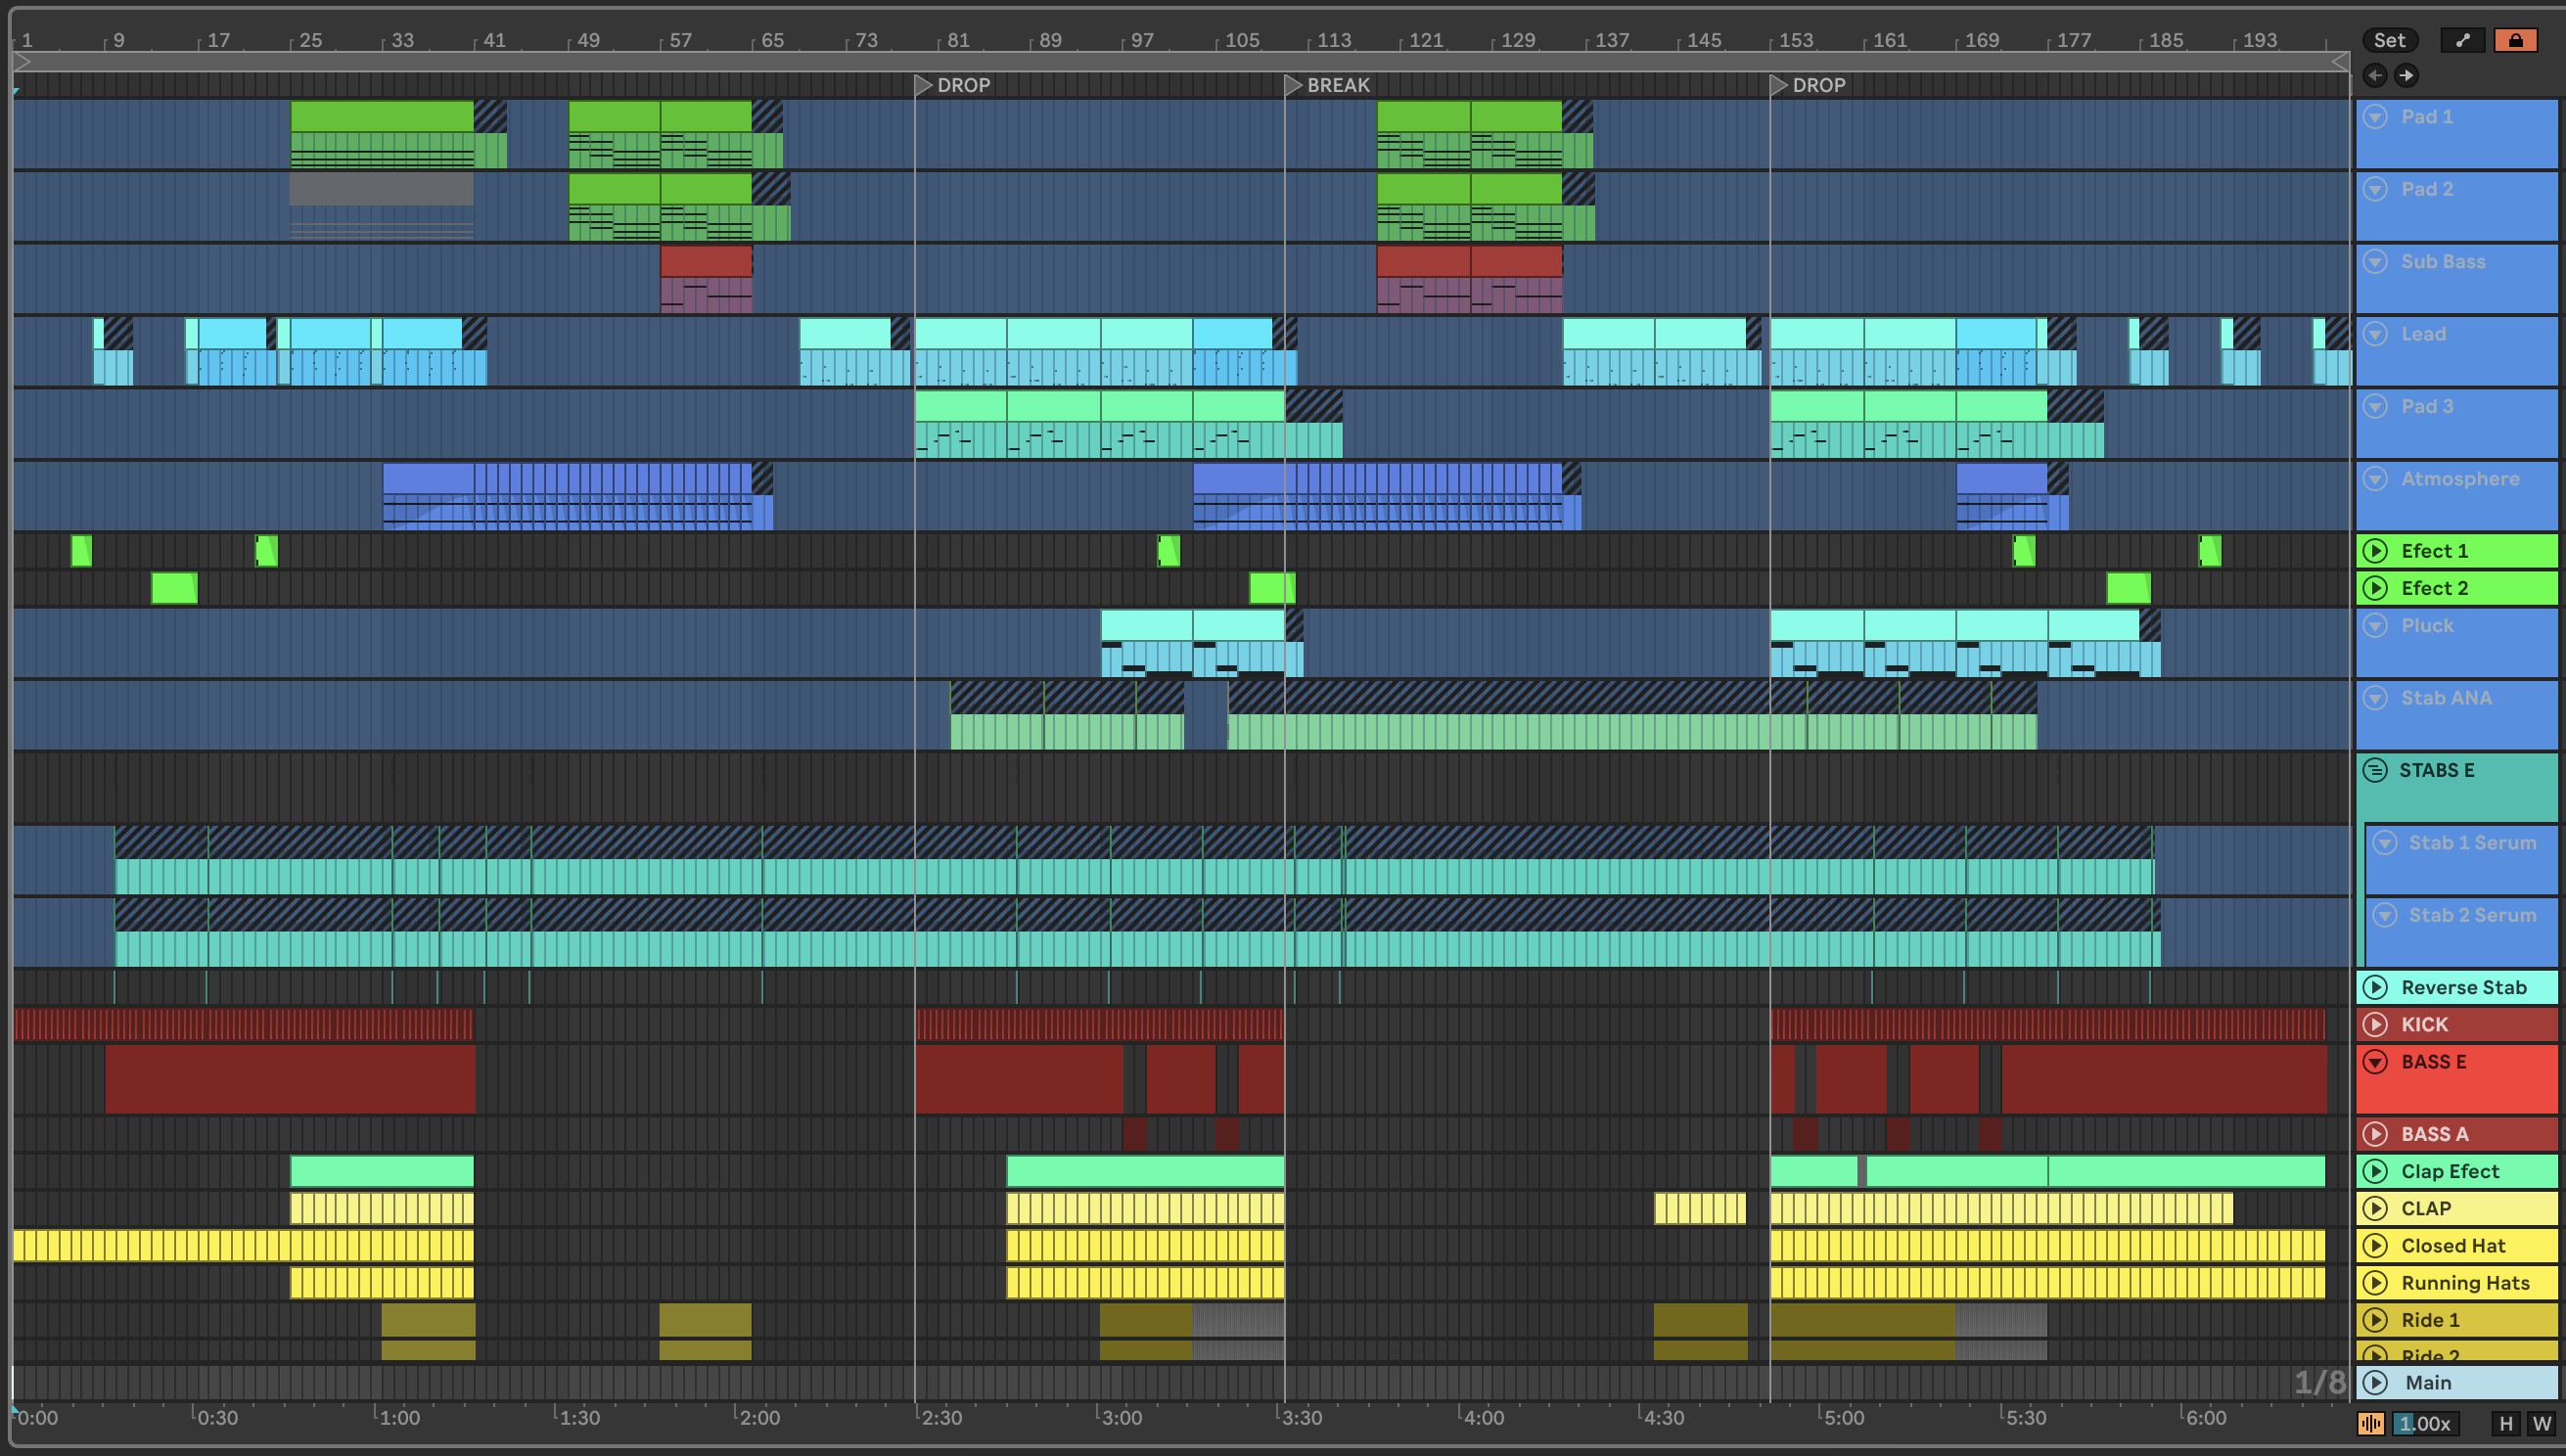Fold the BASS E track arrow
The height and width of the screenshot is (1456, 2566).
click(x=2375, y=1062)
